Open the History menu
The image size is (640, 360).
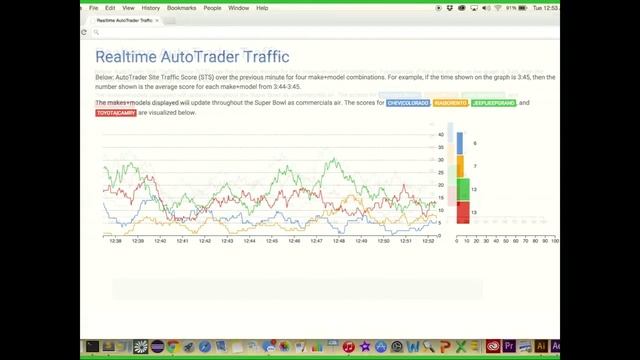(151, 8)
